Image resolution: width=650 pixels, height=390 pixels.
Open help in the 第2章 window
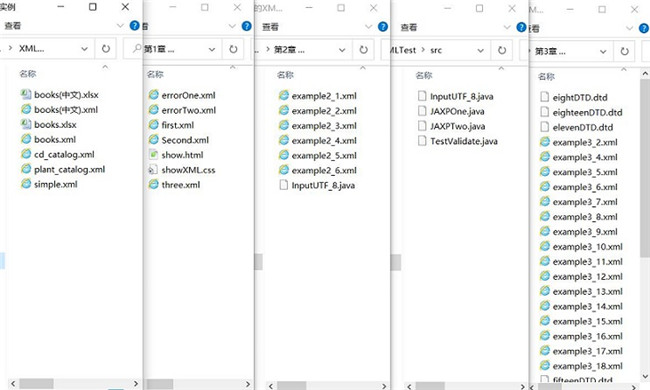[x=383, y=27]
